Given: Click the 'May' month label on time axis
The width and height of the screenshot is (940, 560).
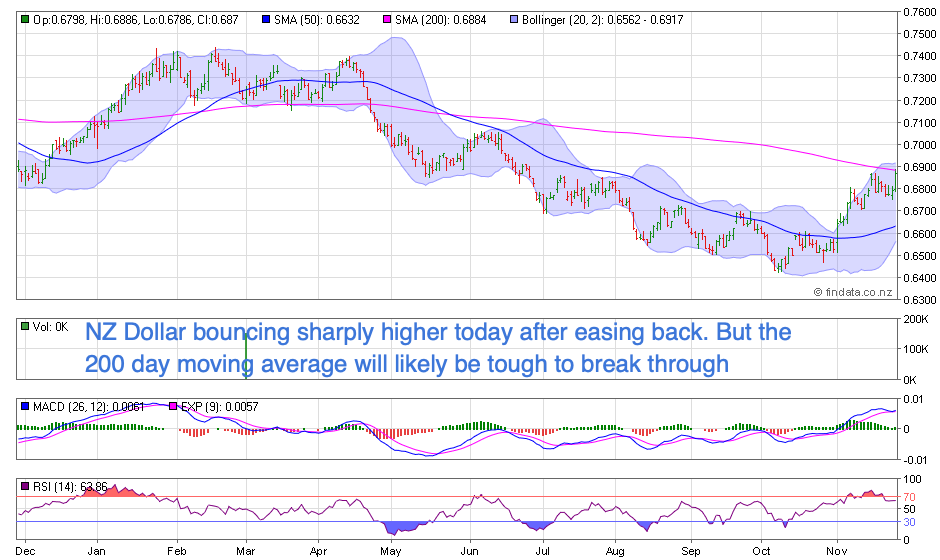Looking at the screenshot, I should [391, 551].
